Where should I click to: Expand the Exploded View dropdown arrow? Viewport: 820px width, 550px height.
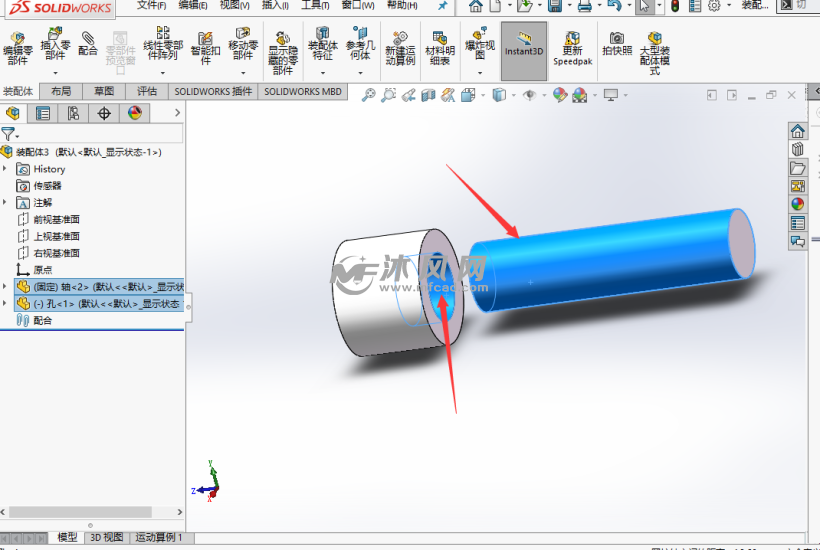(480, 73)
